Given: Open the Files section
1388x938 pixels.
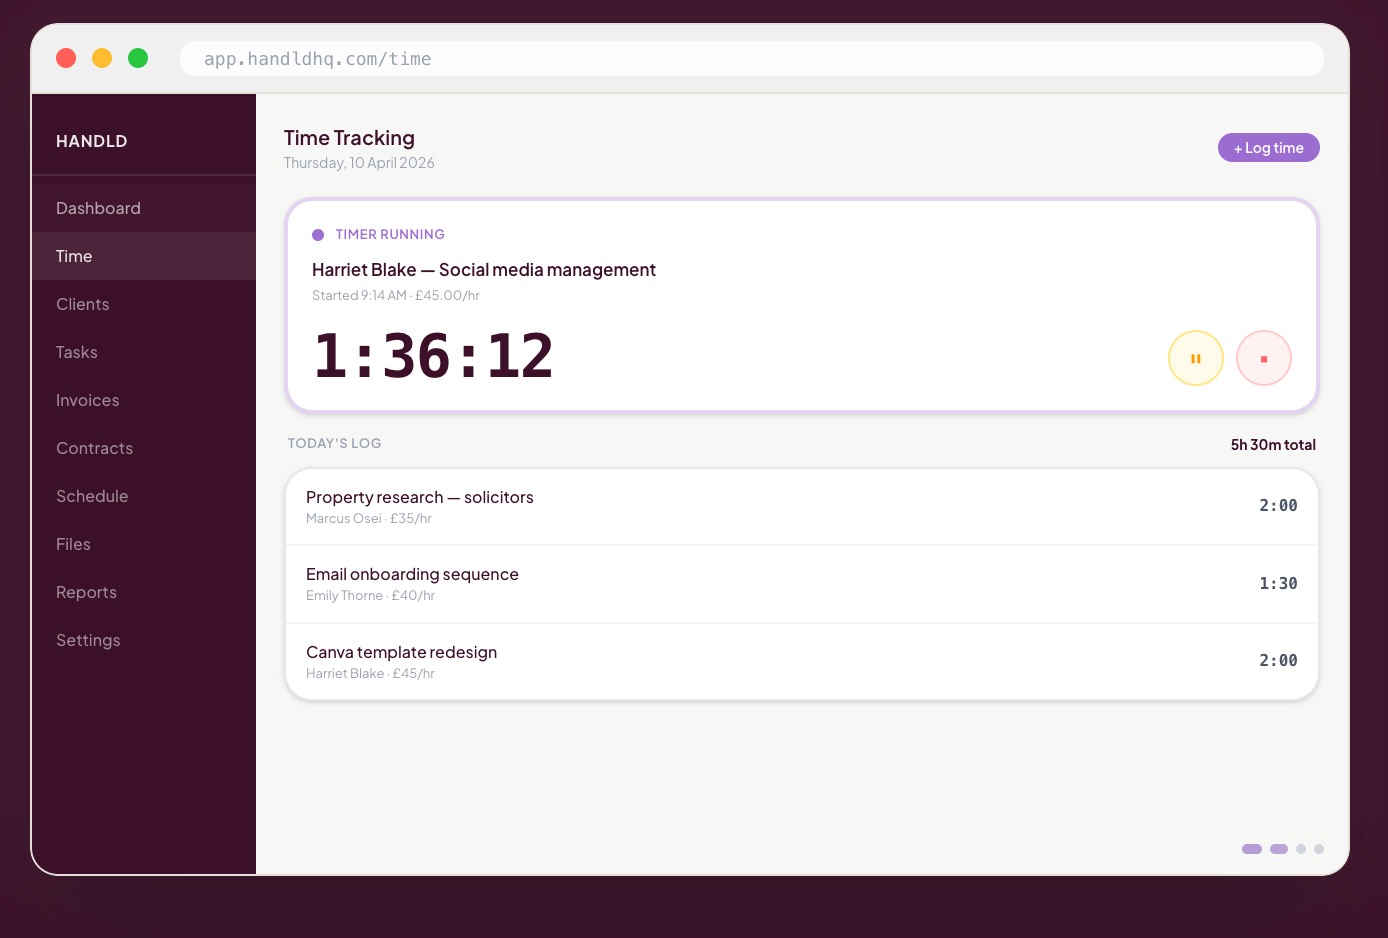Looking at the screenshot, I should (73, 544).
